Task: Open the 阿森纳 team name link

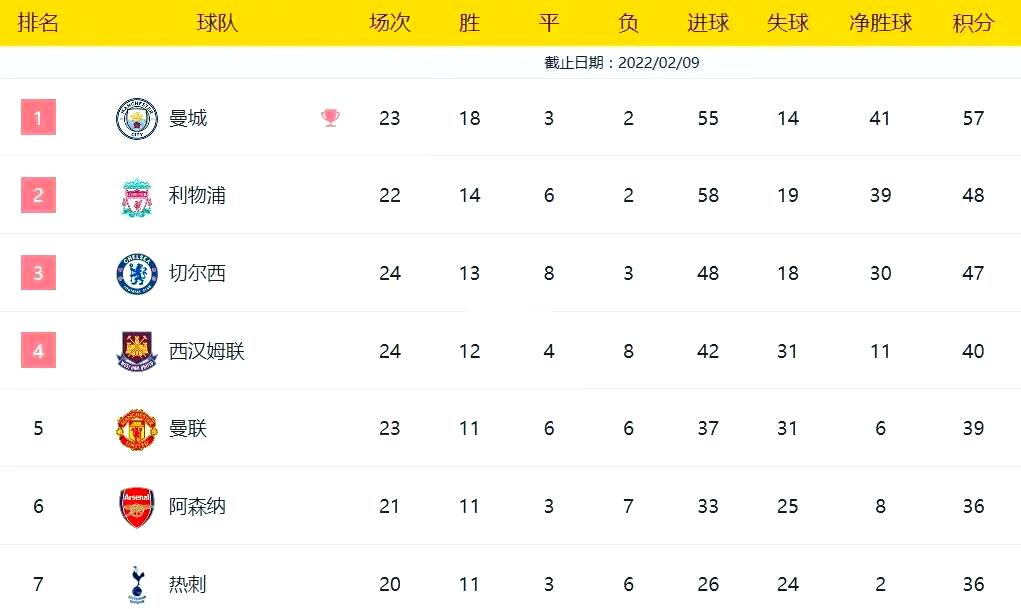Action: coord(197,506)
